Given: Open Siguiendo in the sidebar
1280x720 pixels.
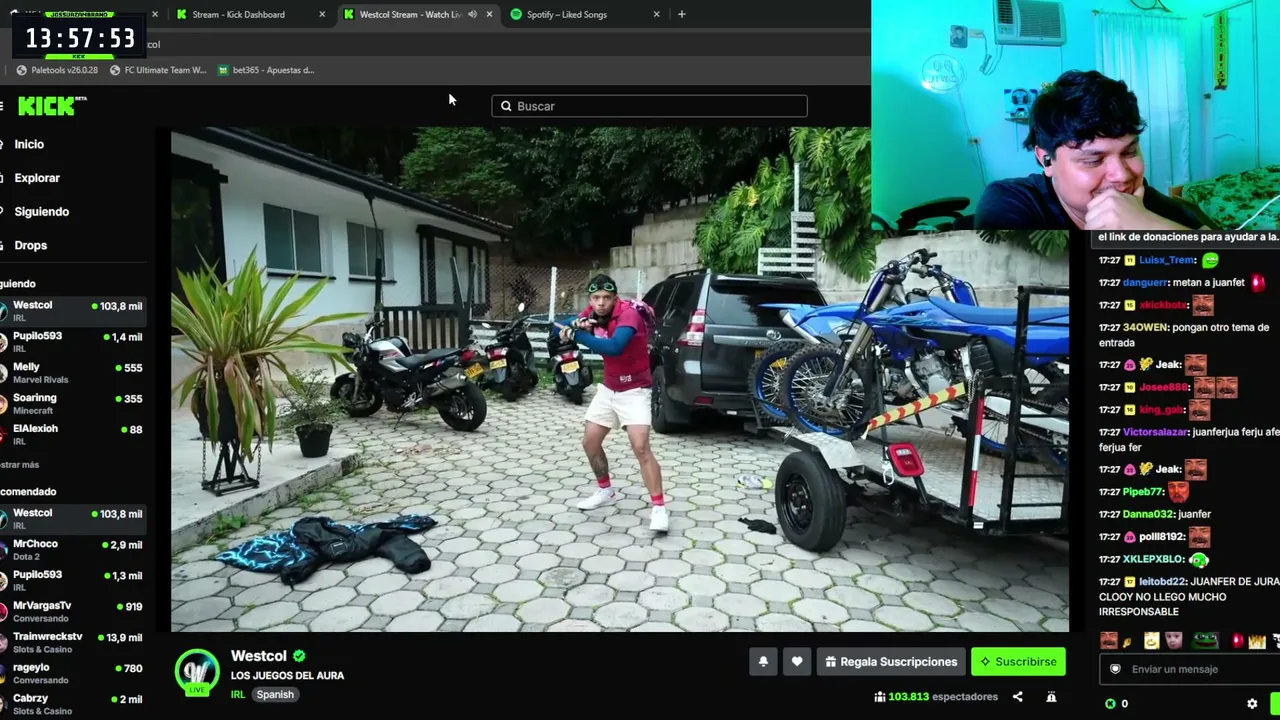Looking at the screenshot, I should 41,212.
